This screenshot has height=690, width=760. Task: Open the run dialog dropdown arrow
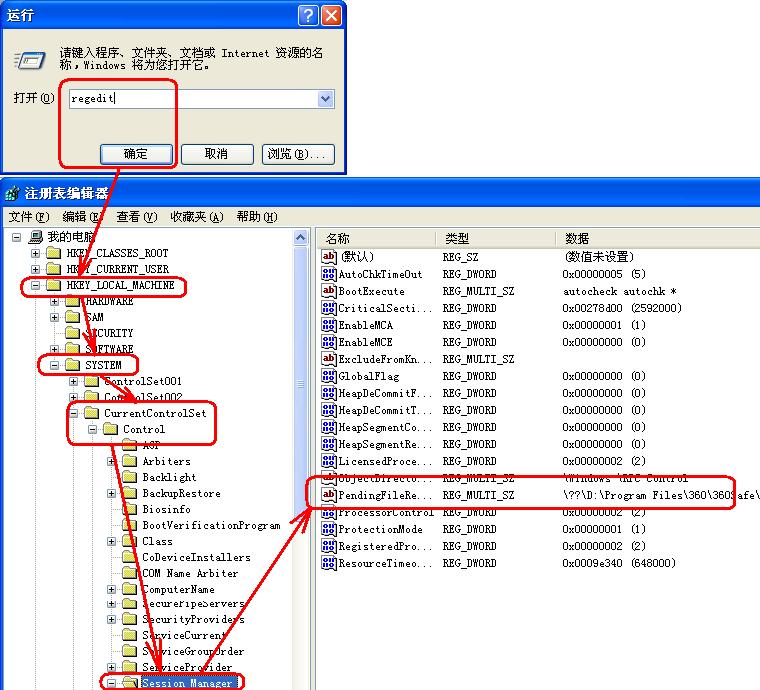click(325, 99)
